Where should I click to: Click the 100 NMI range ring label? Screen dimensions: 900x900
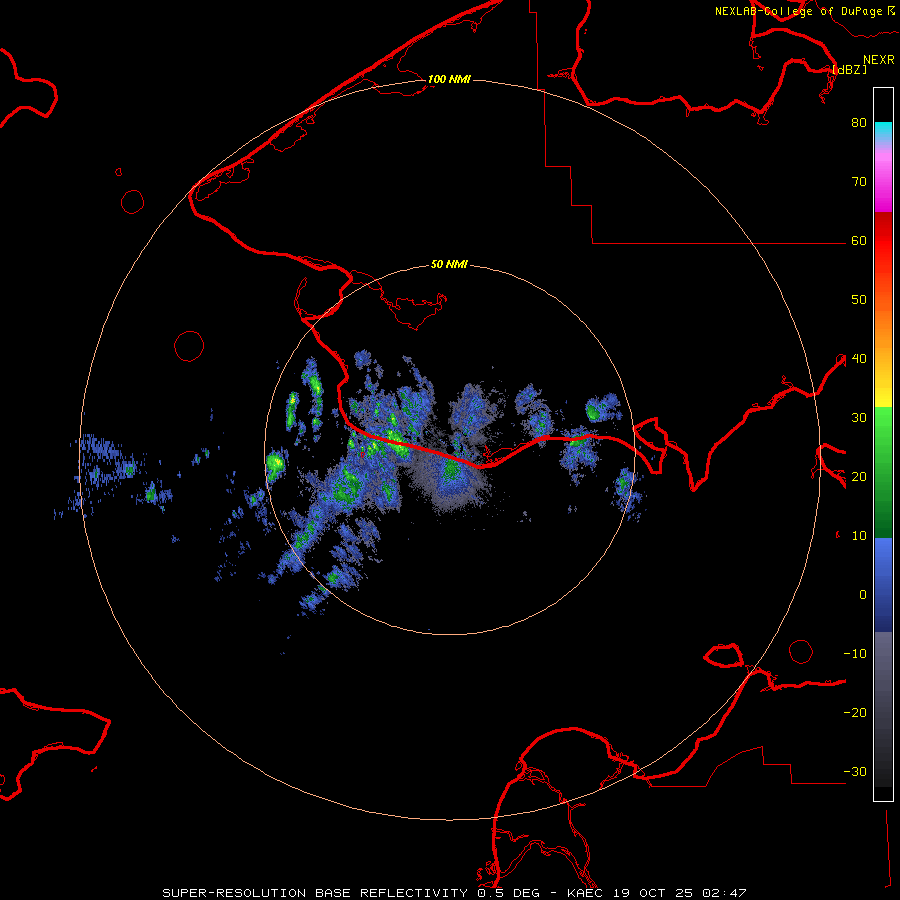[449, 79]
